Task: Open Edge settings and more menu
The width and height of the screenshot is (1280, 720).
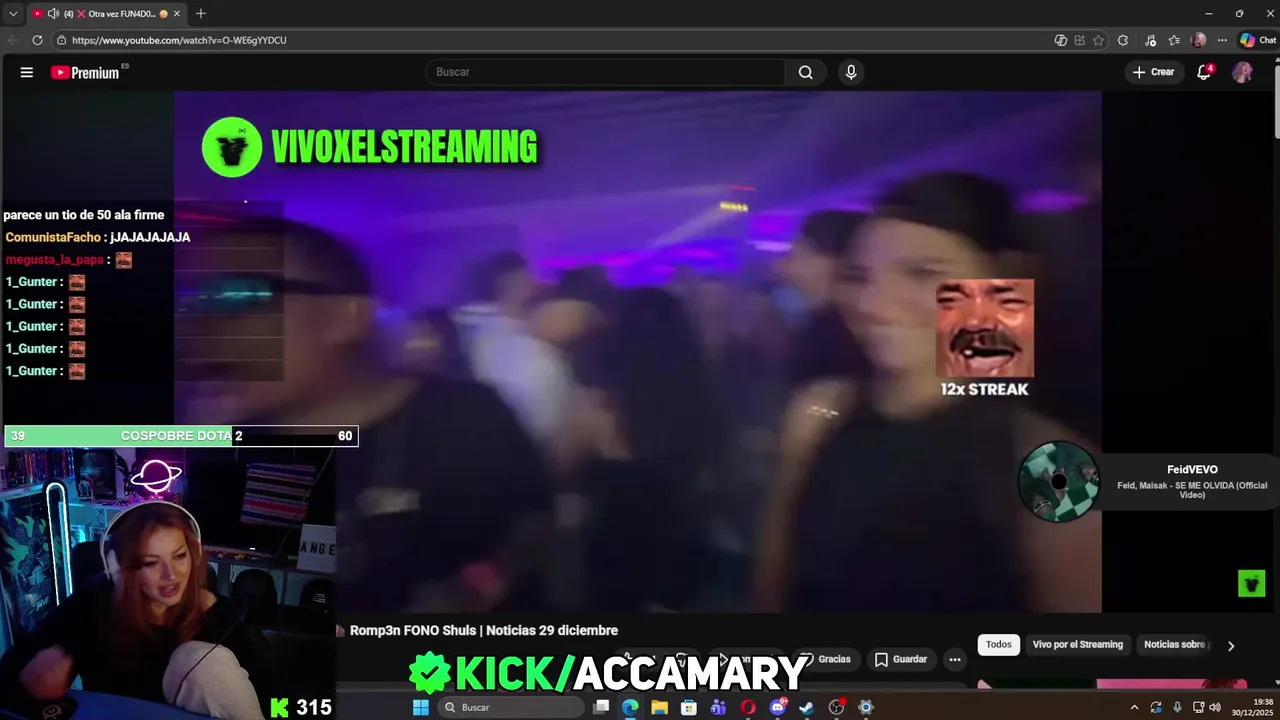Action: tap(1222, 40)
